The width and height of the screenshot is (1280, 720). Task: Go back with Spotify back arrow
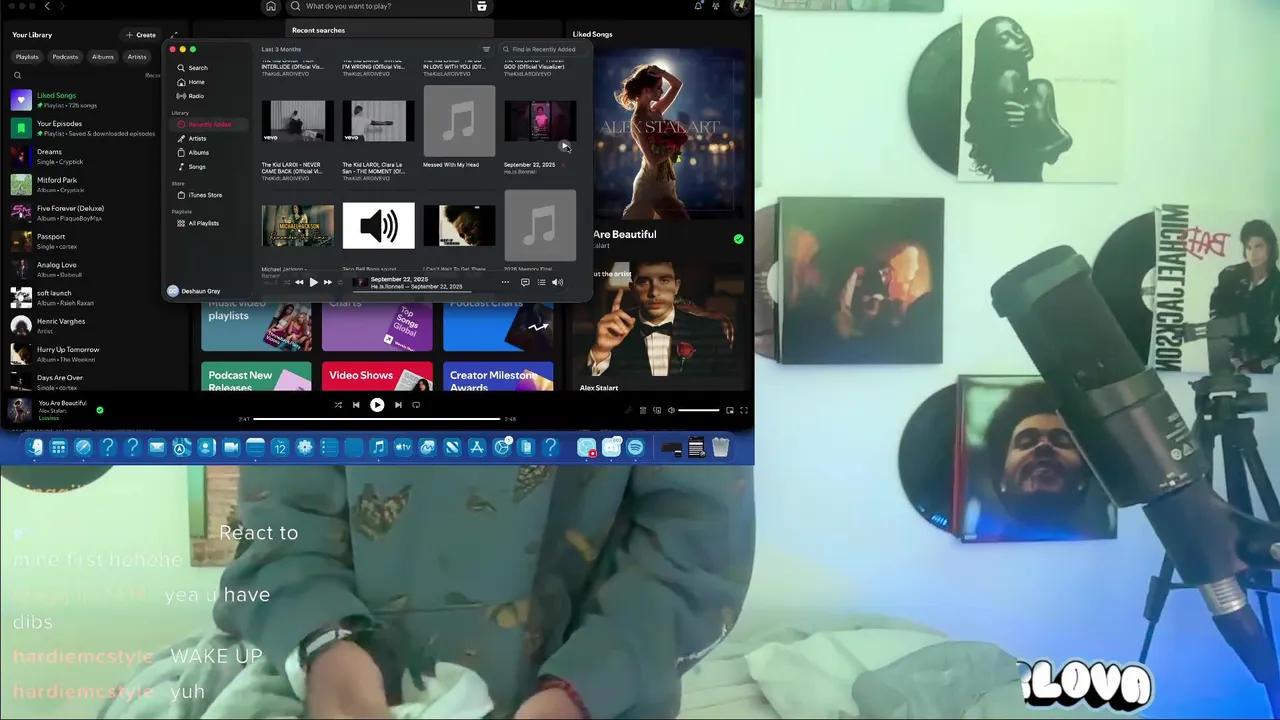click(47, 6)
